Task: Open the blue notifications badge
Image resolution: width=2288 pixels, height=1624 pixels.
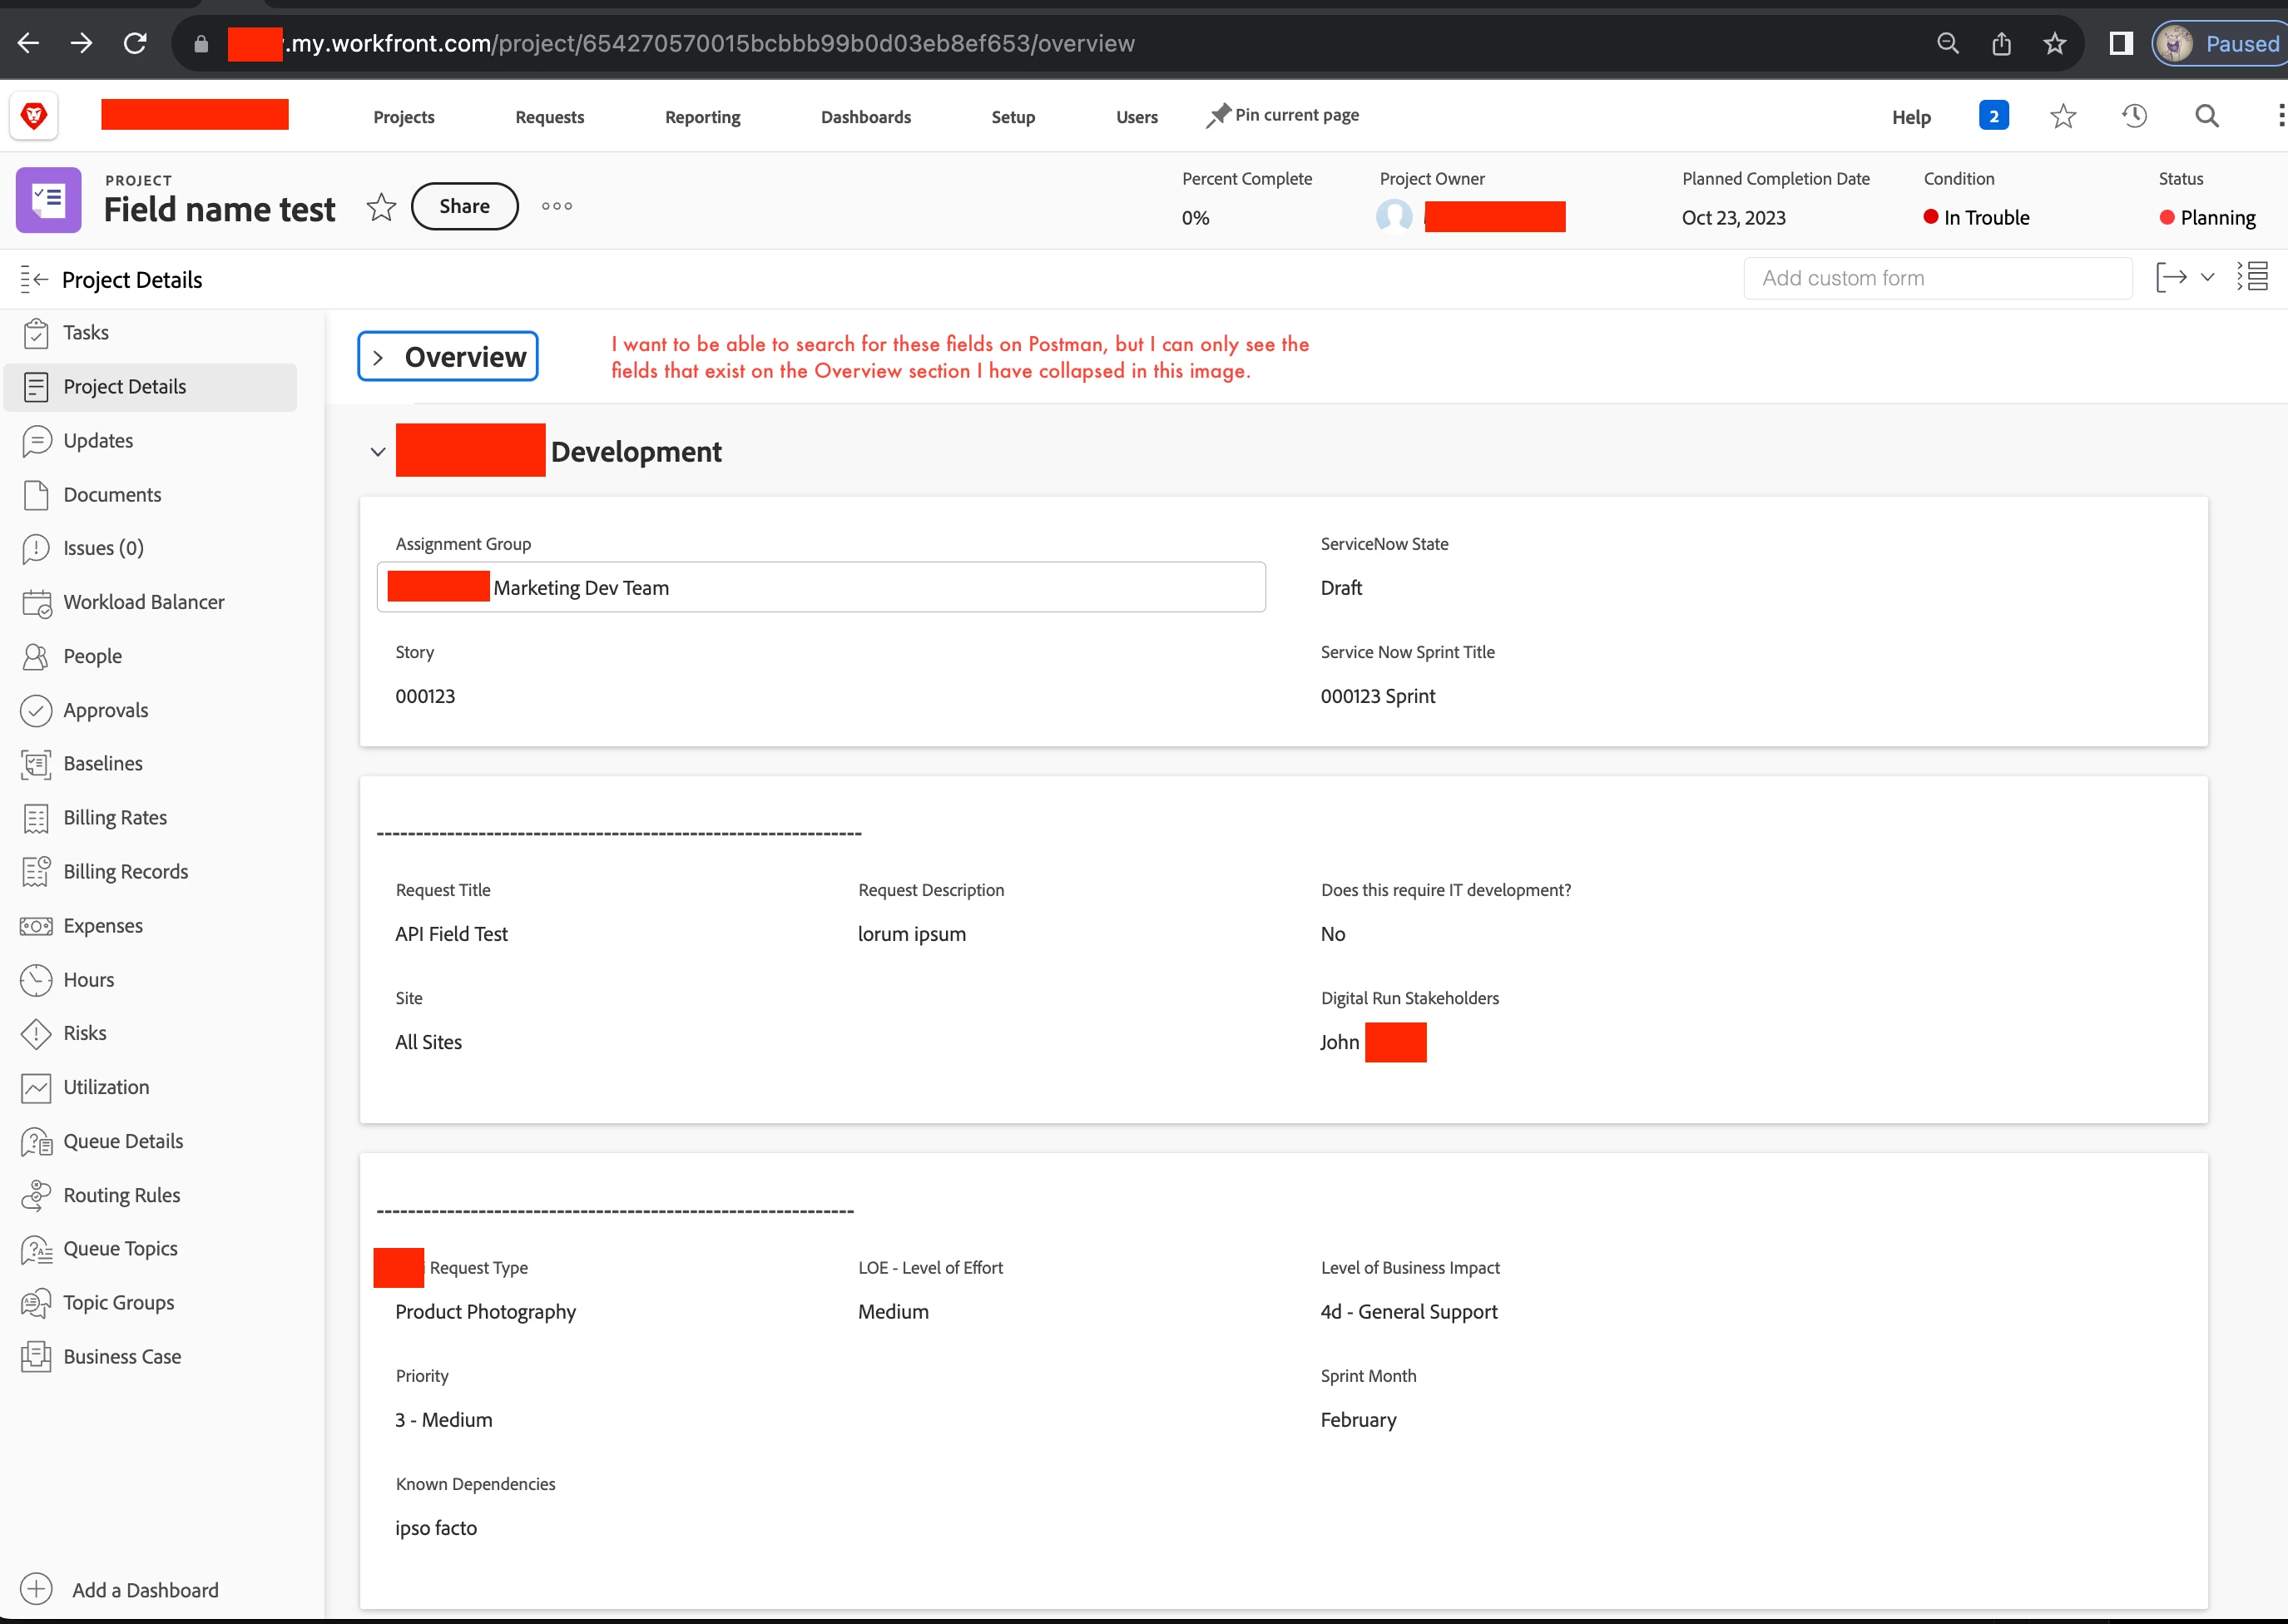Action: tap(1993, 116)
